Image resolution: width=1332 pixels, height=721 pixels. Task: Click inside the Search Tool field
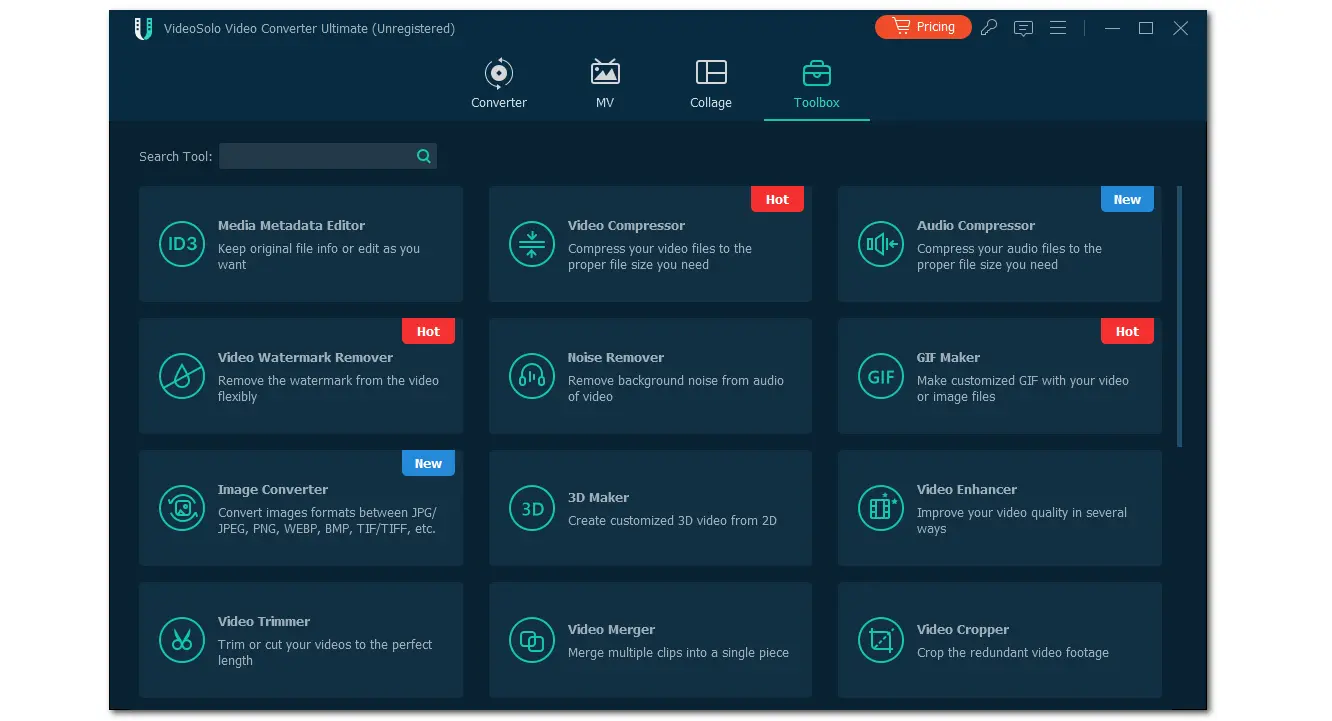328,156
